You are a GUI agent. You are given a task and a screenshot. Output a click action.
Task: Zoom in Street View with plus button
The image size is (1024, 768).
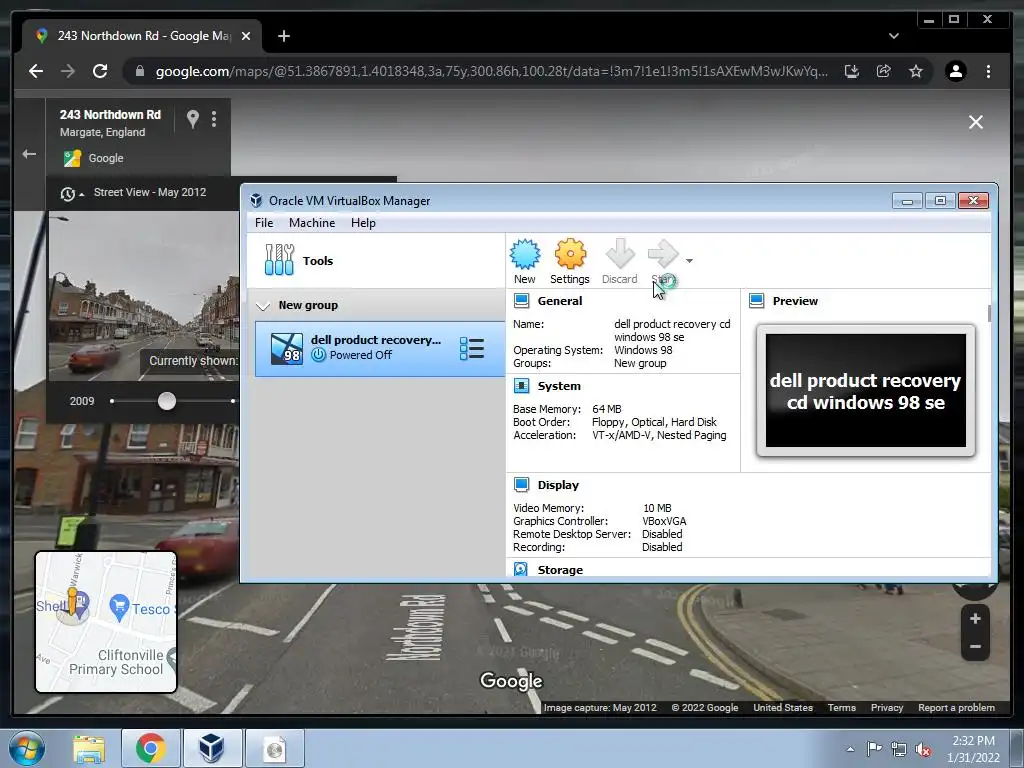975,618
